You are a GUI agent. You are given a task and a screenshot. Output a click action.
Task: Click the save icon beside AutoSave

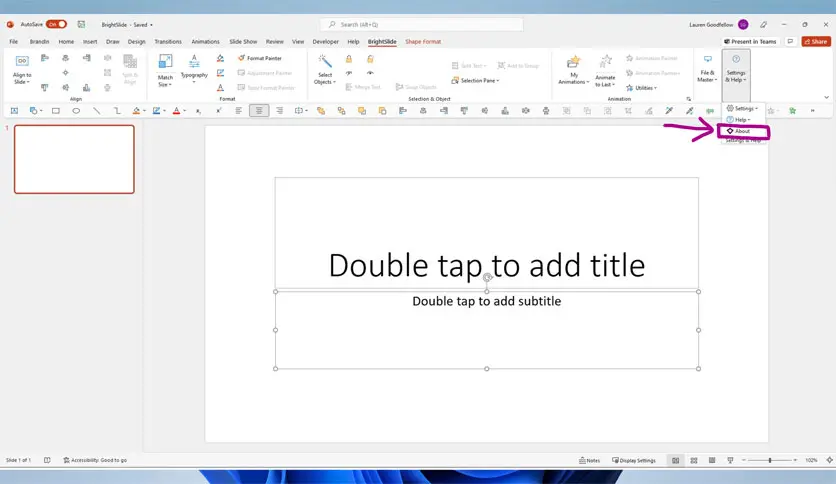point(81,25)
